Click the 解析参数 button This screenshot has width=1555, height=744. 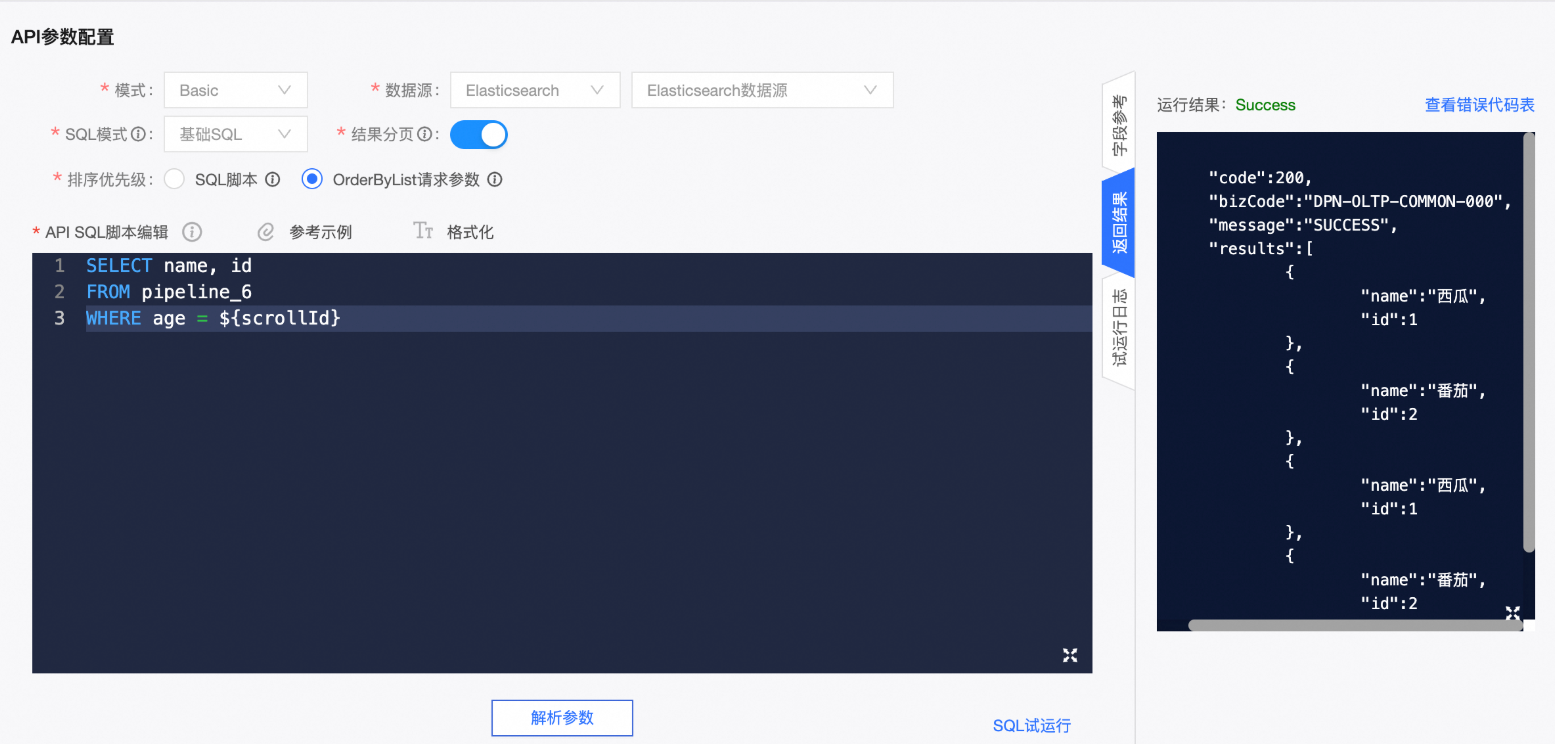point(562,718)
